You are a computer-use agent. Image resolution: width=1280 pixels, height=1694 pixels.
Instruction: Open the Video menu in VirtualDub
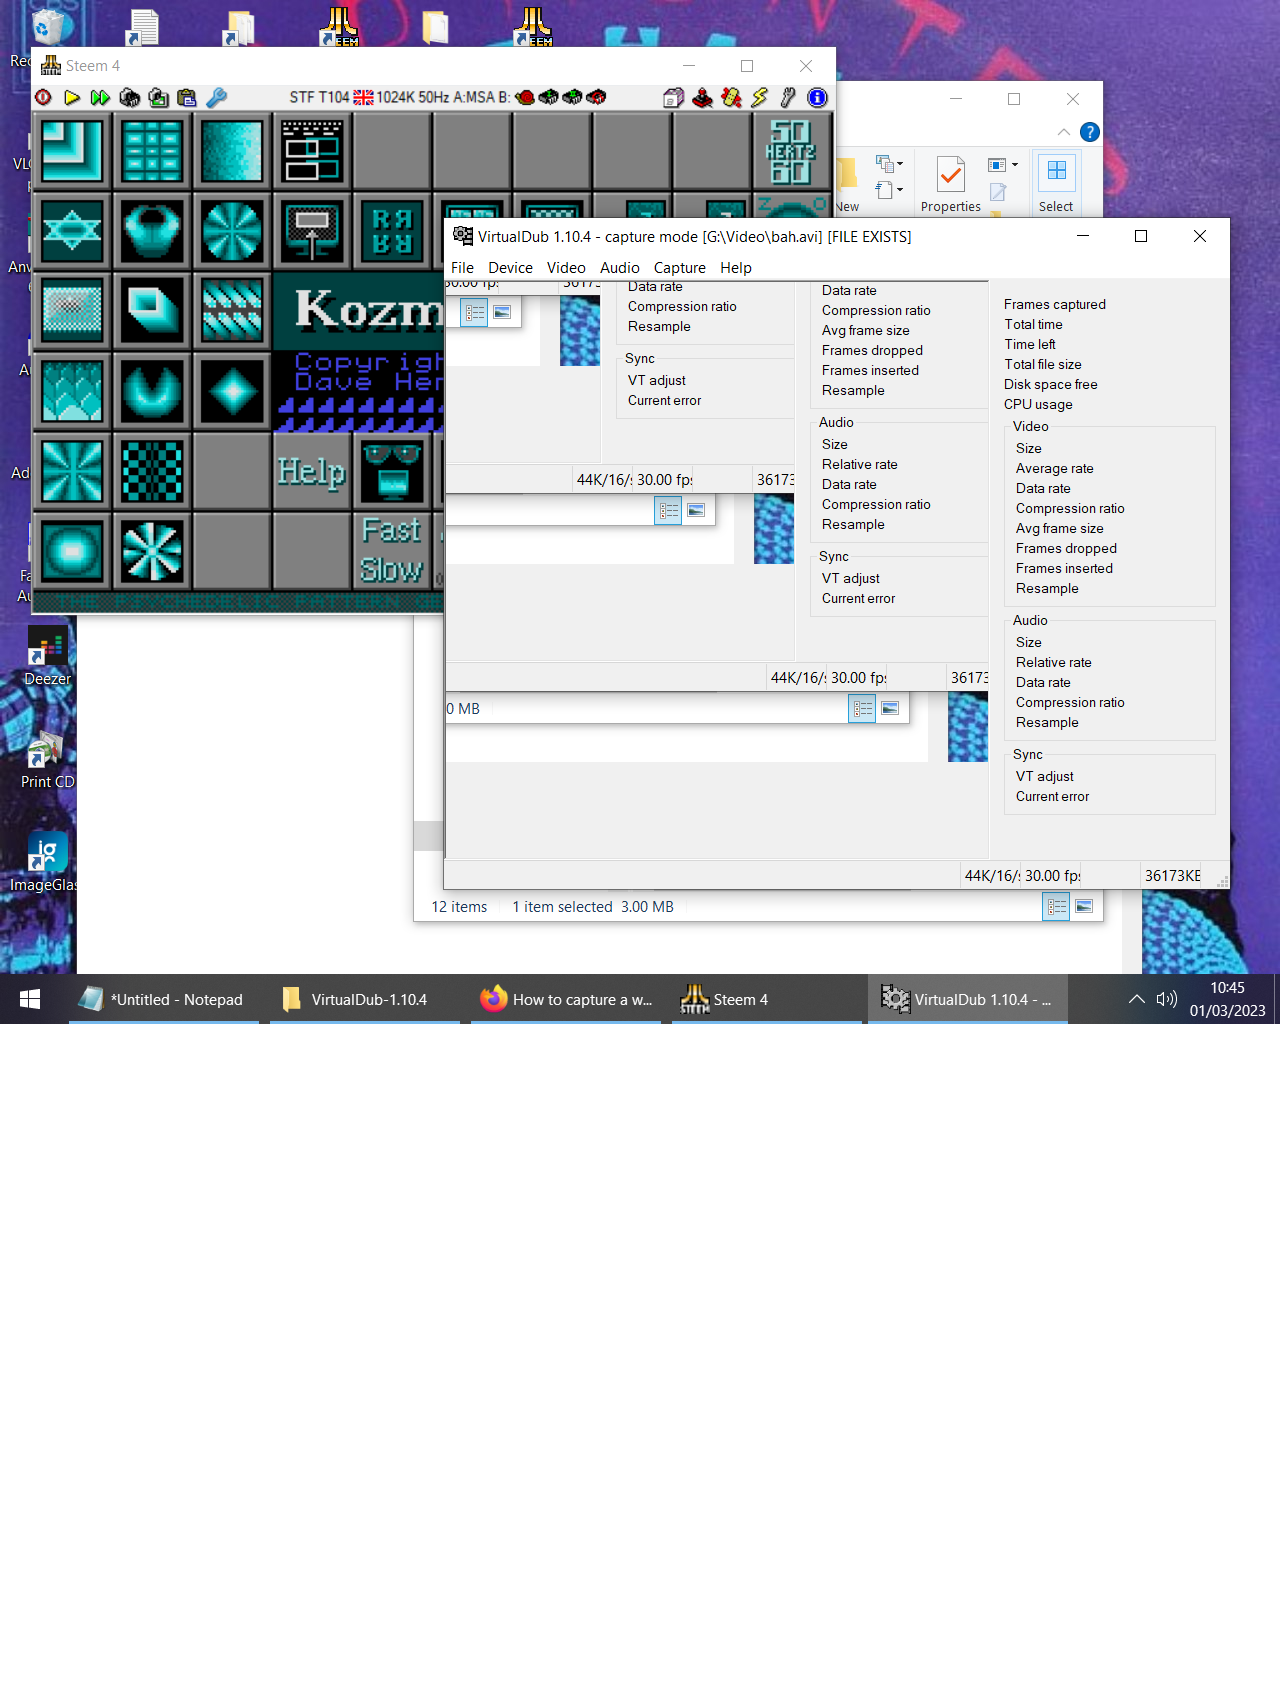click(x=566, y=268)
